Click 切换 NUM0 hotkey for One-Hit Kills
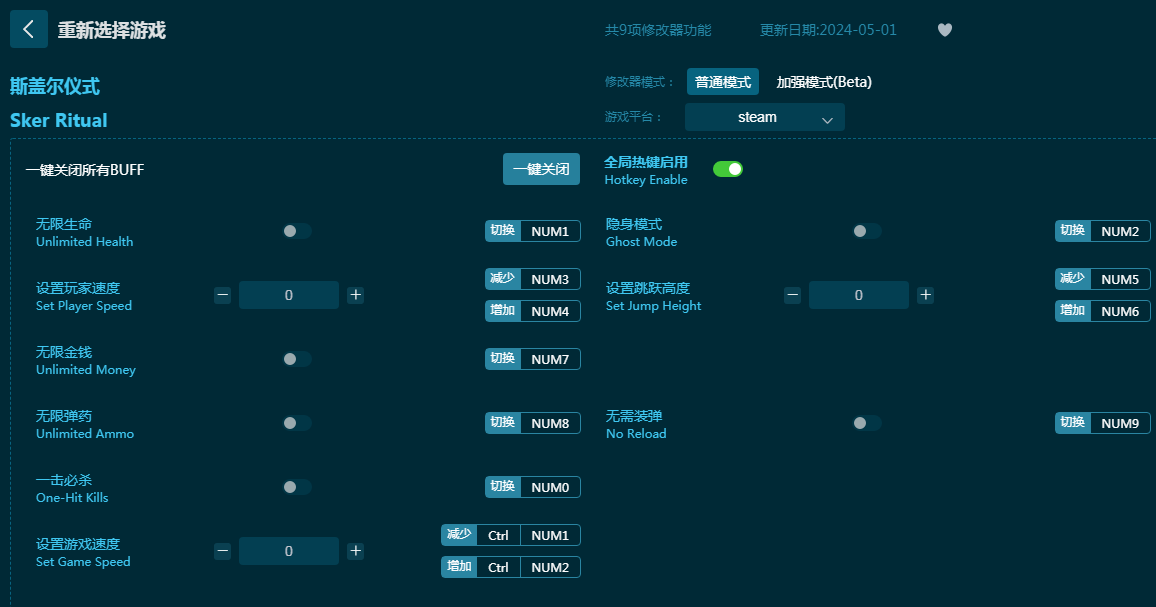This screenshot has height=607, width=1156. (532, 488)
